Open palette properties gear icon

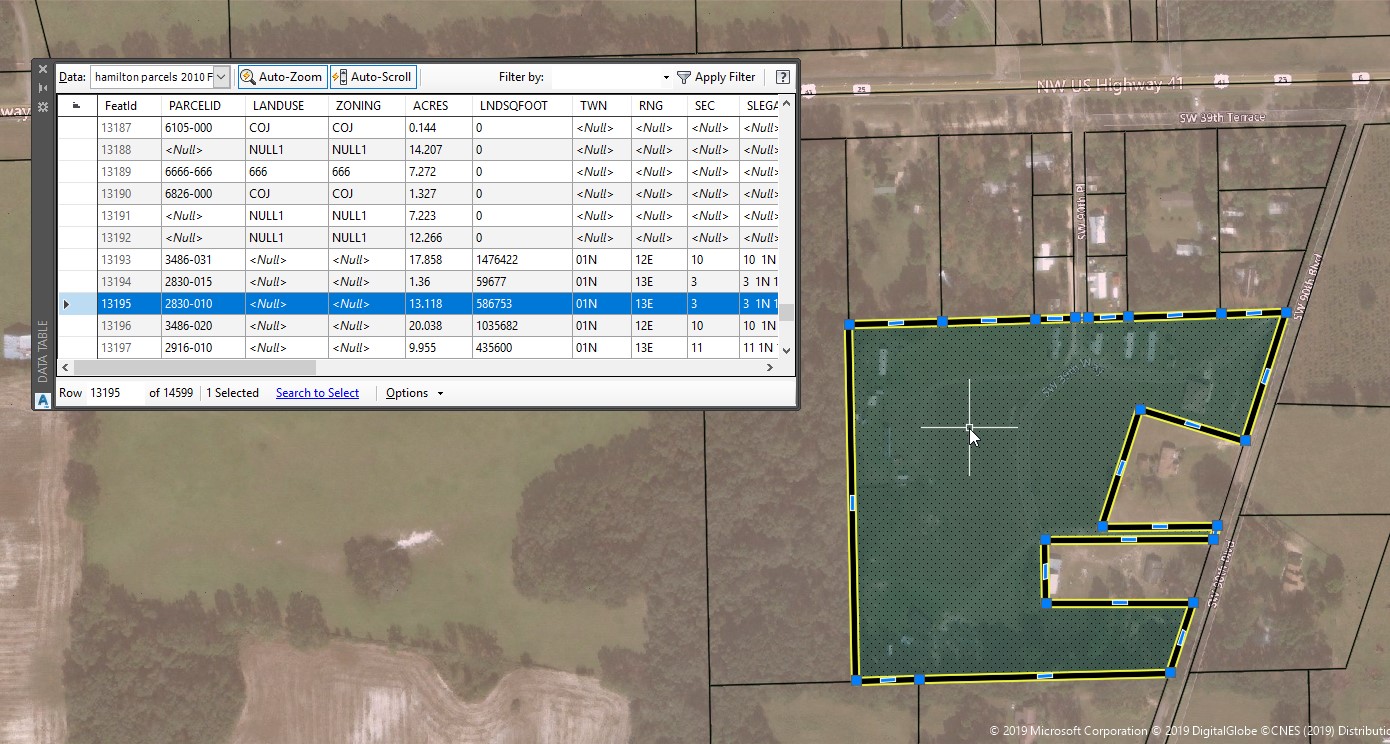[43, 106]
